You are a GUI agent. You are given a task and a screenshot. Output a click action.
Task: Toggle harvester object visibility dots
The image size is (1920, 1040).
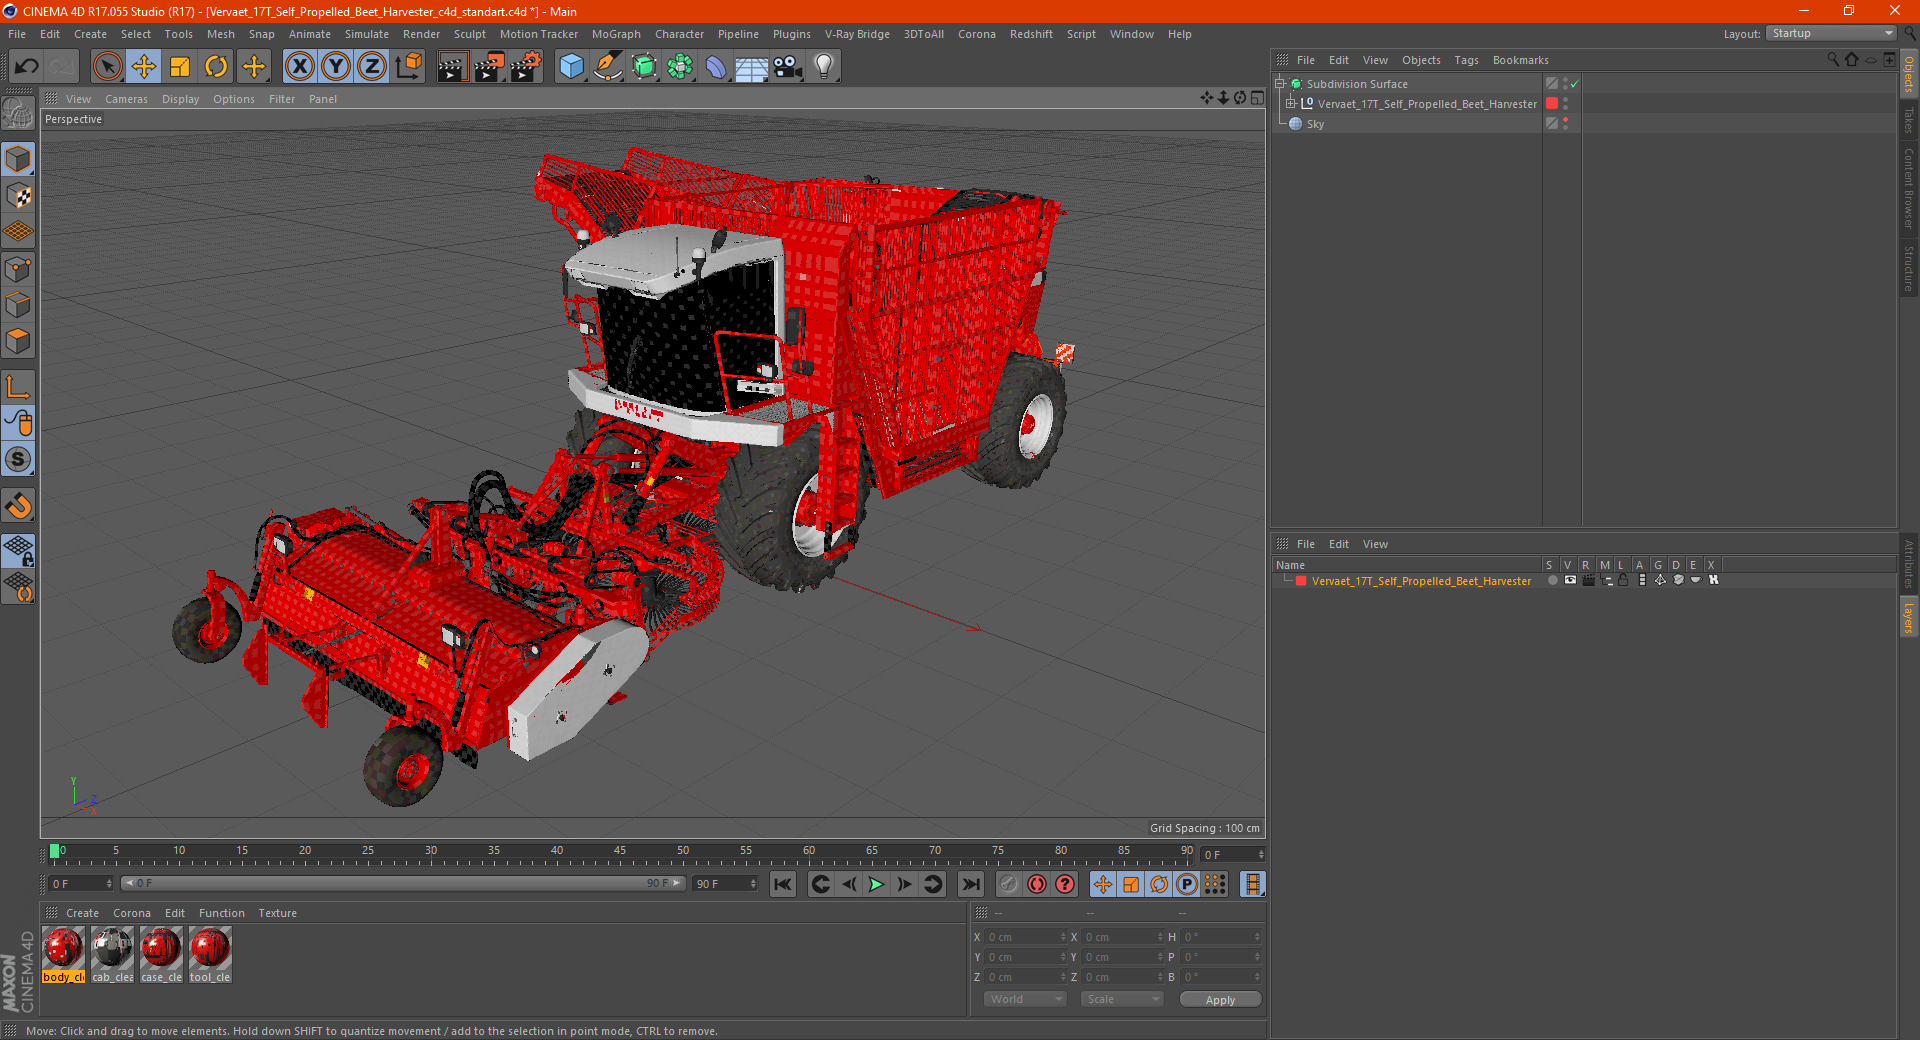pyautogui.click(x=1565, y=104)
